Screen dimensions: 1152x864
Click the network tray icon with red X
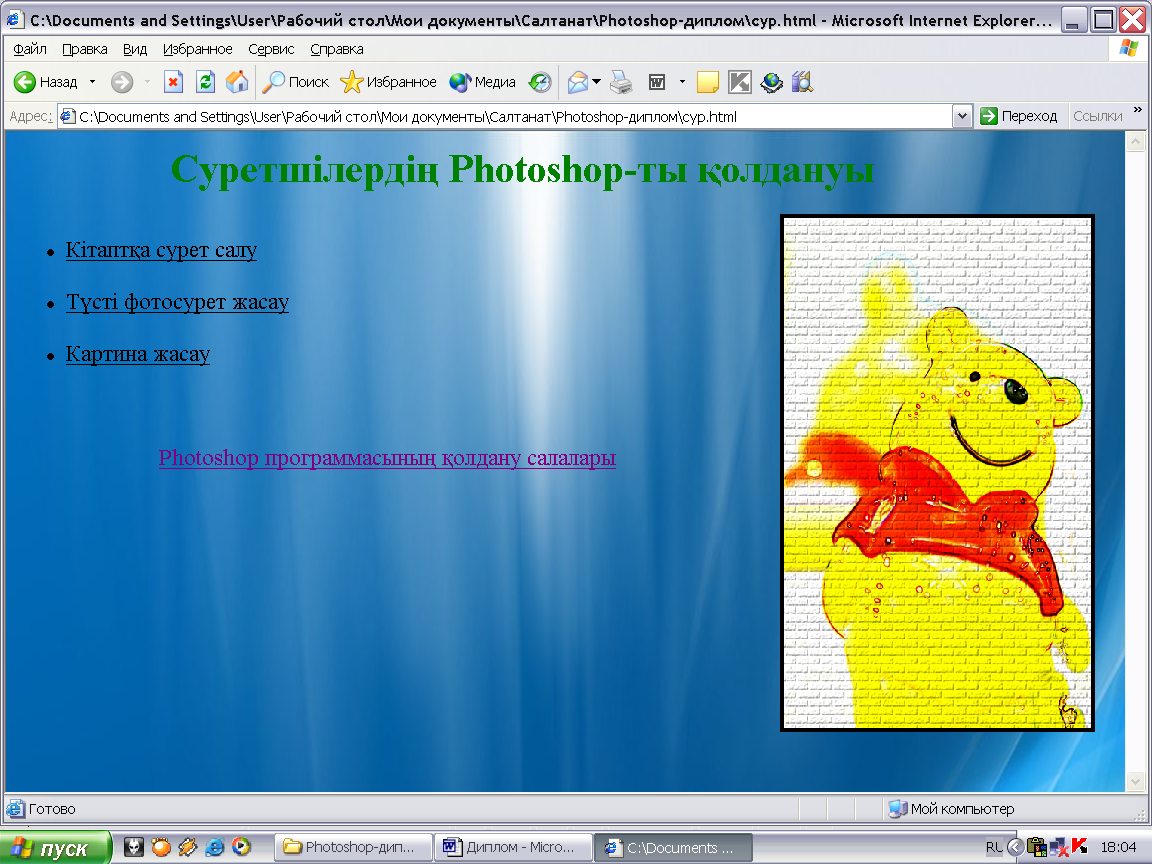point(1059,848)
